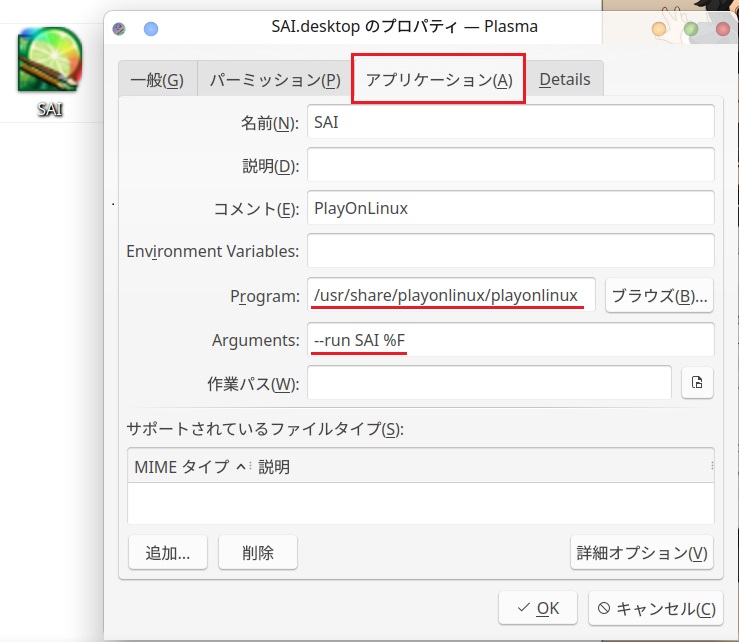The image size is (739, 642).
Task: Open the パーミッション tab
Action: pyautogui.click(x=275, y=80)
